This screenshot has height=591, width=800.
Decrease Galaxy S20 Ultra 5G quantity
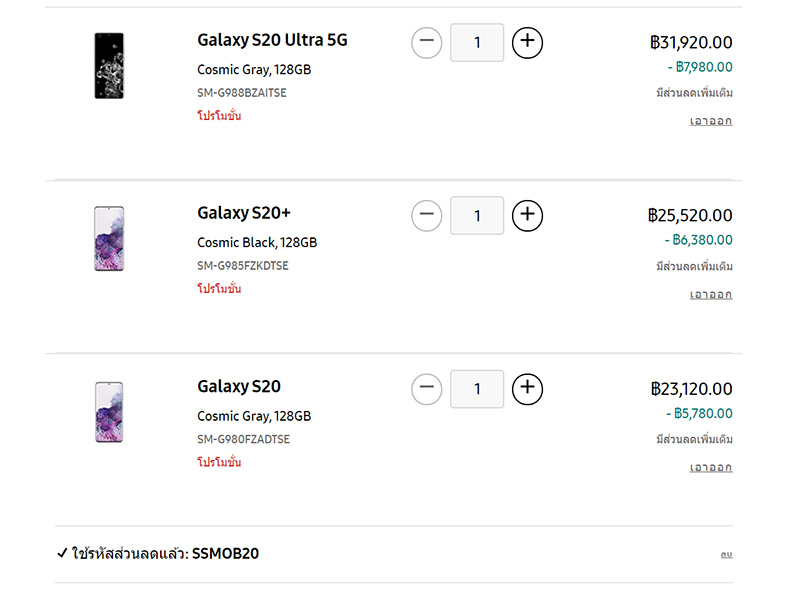click(426, 42)
